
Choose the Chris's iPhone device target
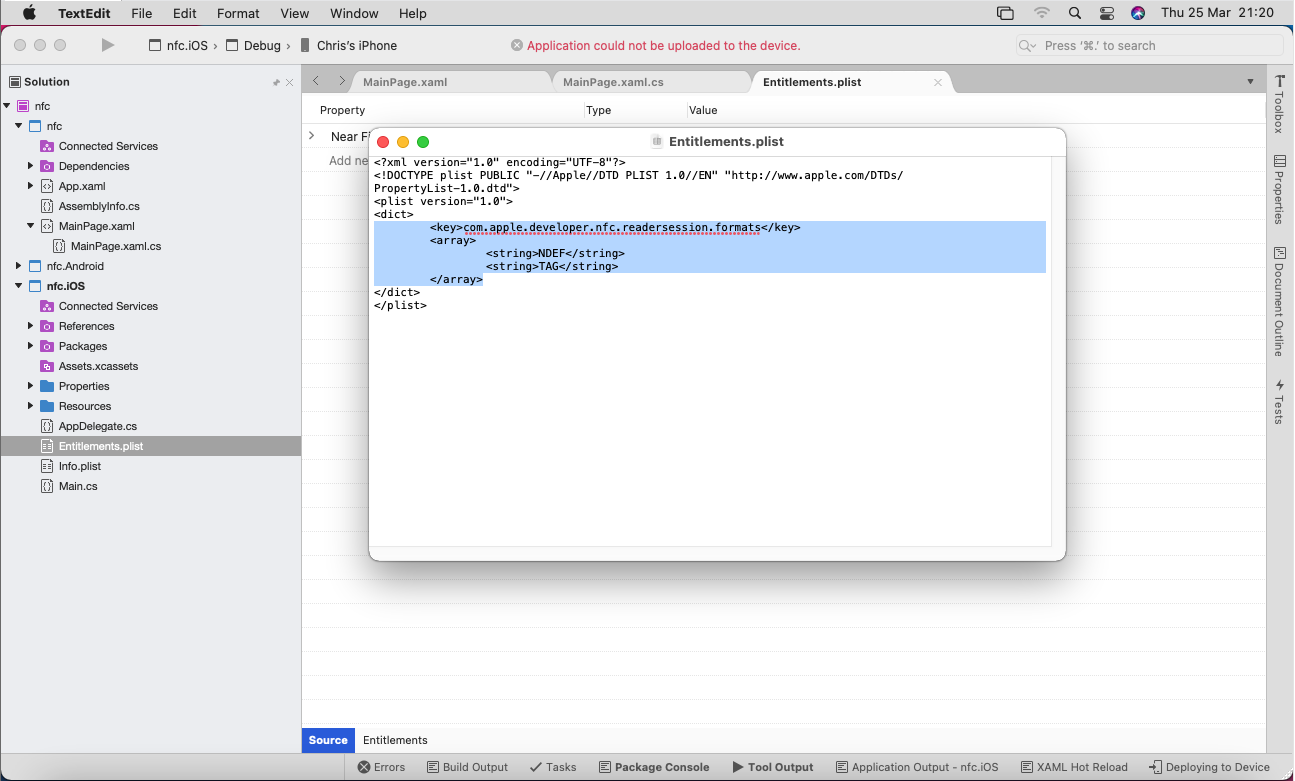coord(348,45)
